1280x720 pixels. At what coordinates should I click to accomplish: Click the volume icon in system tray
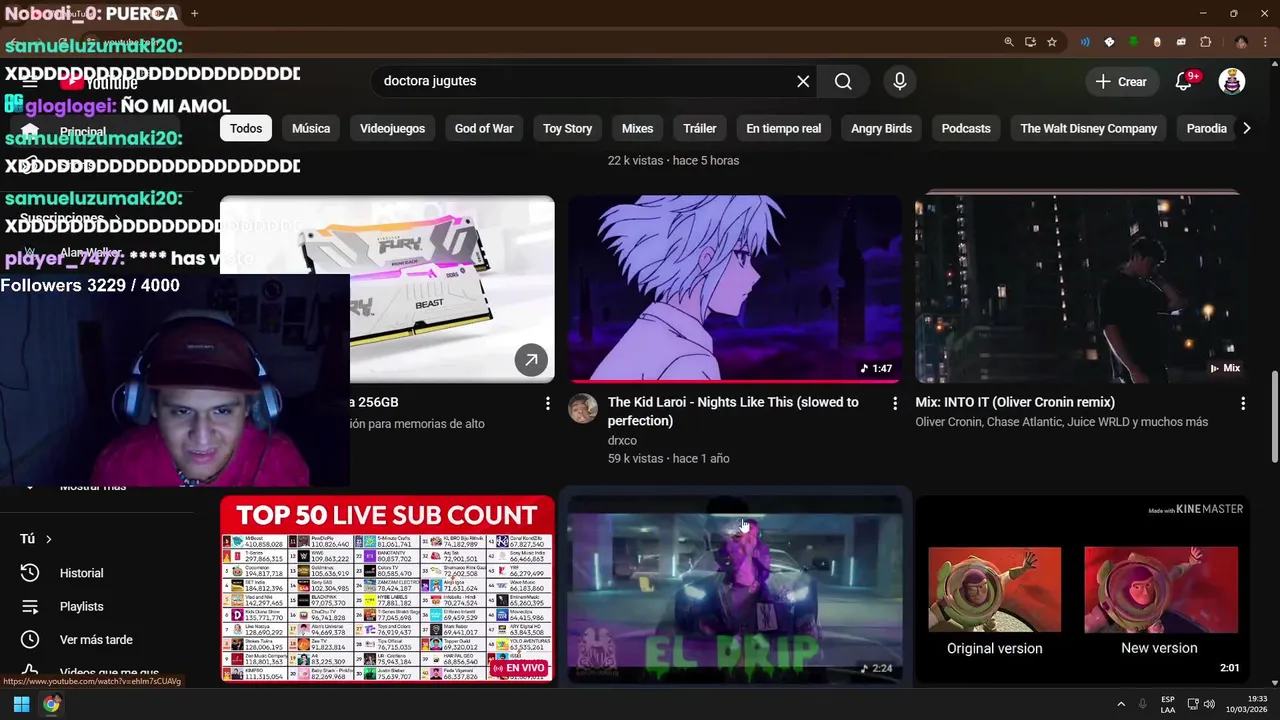[1210, 704]
